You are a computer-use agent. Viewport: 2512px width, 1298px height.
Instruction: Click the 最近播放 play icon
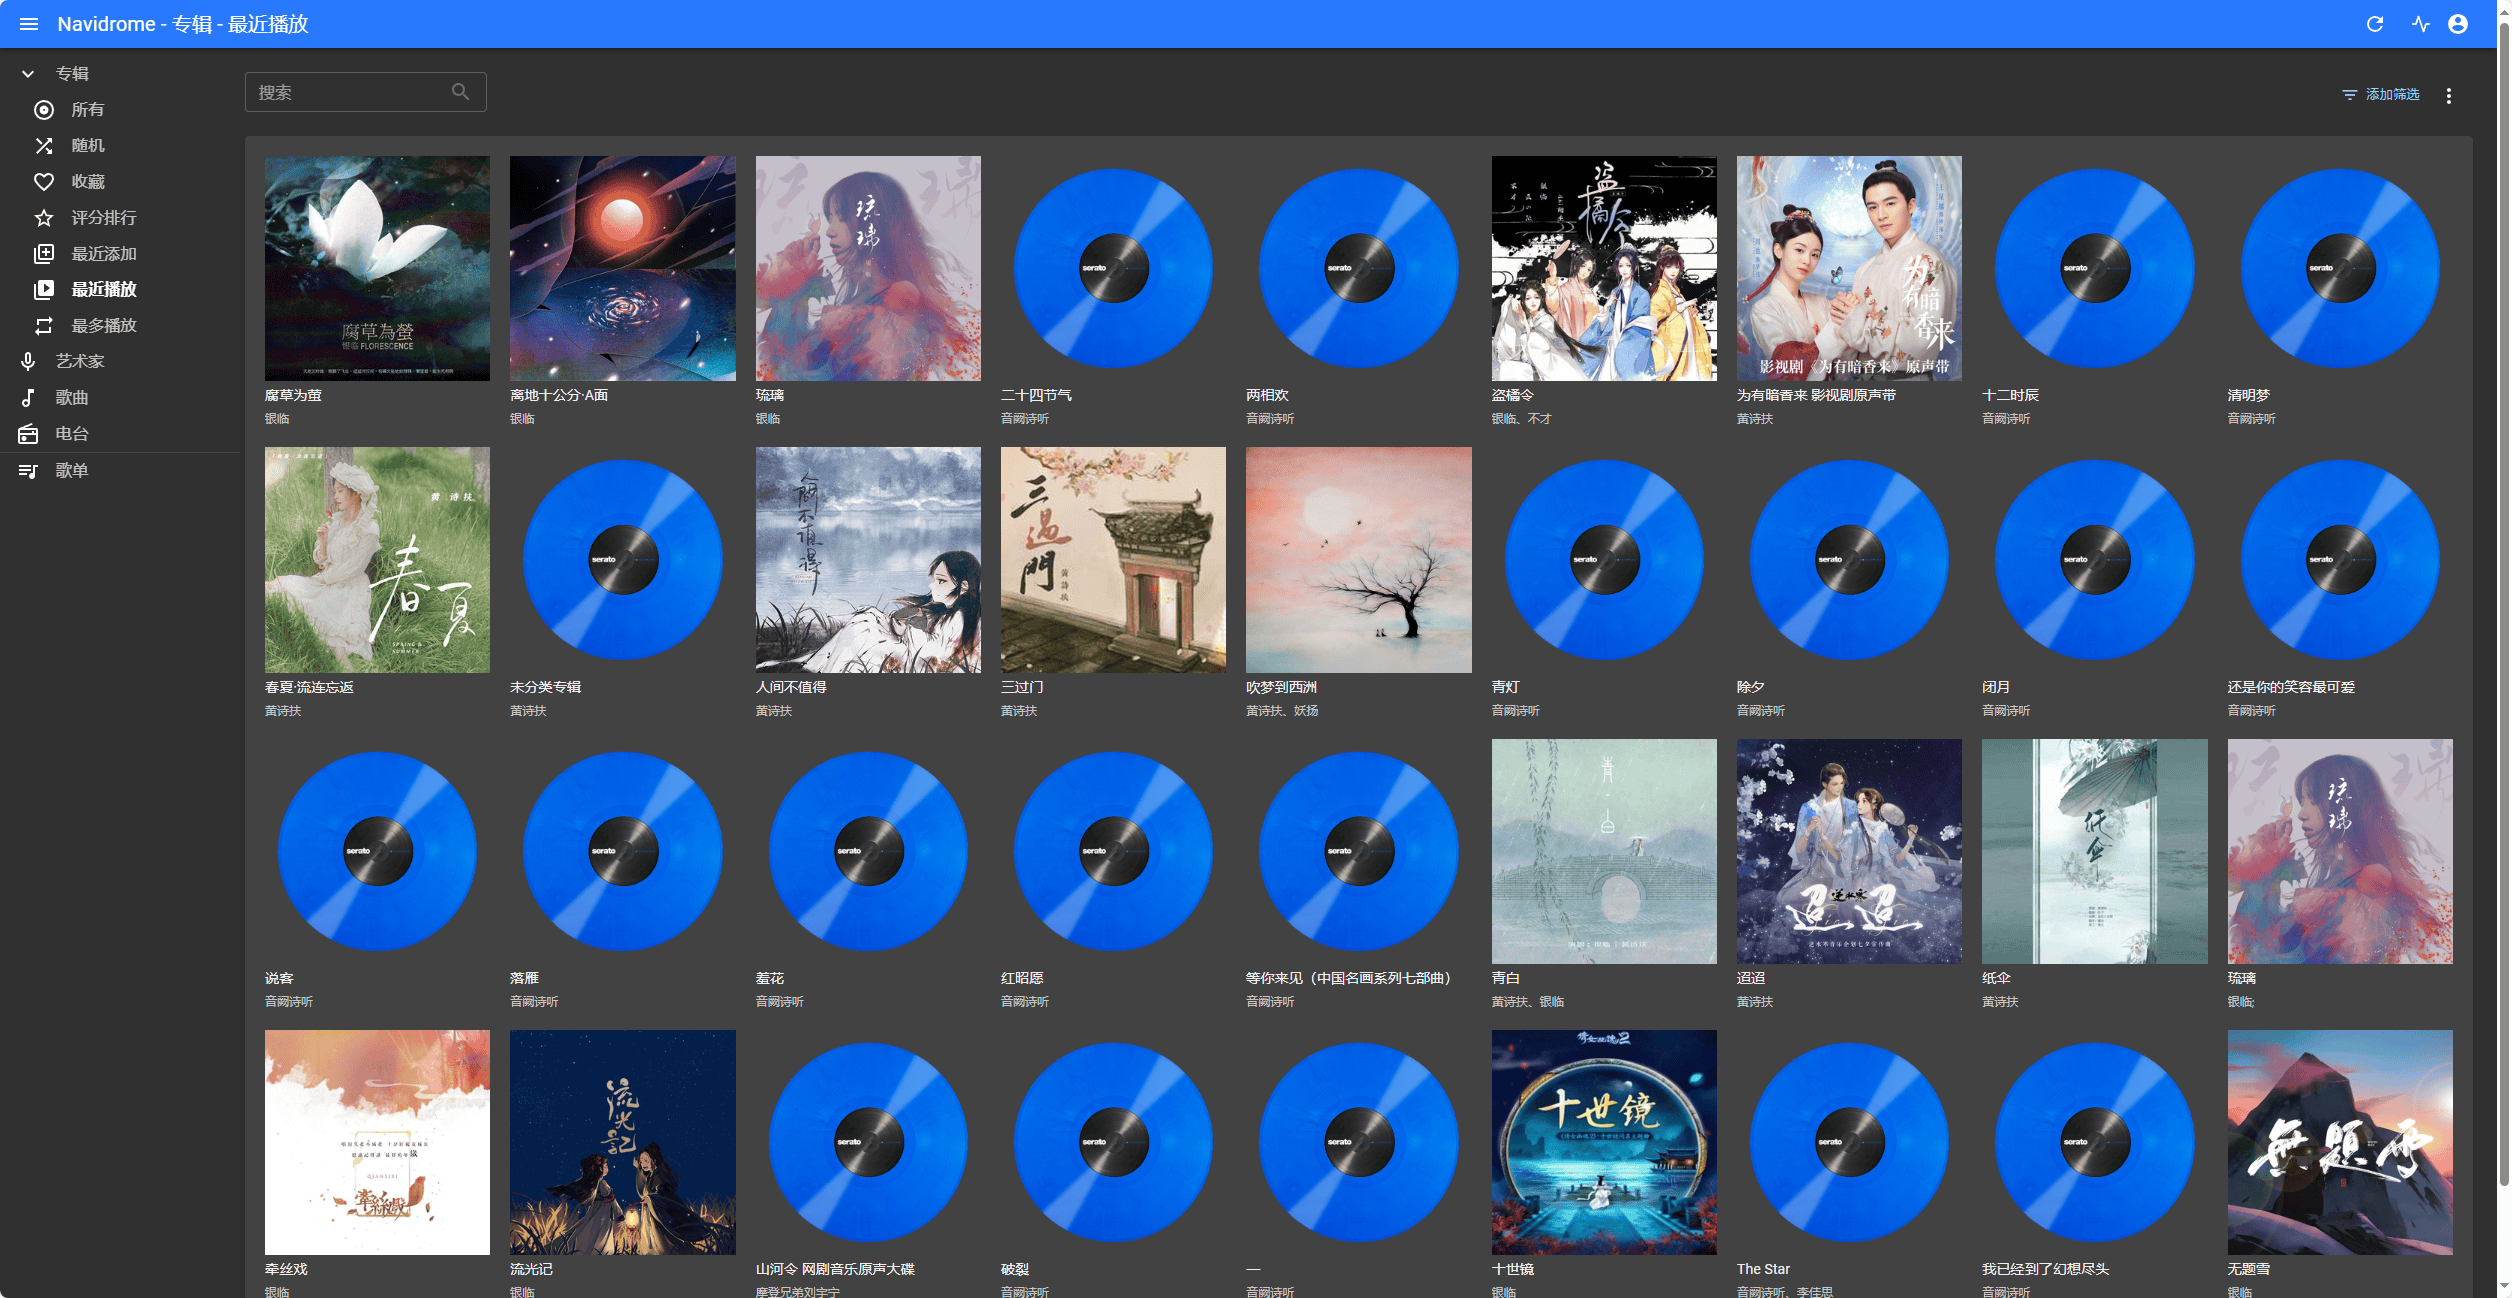(x=44, y=289)
